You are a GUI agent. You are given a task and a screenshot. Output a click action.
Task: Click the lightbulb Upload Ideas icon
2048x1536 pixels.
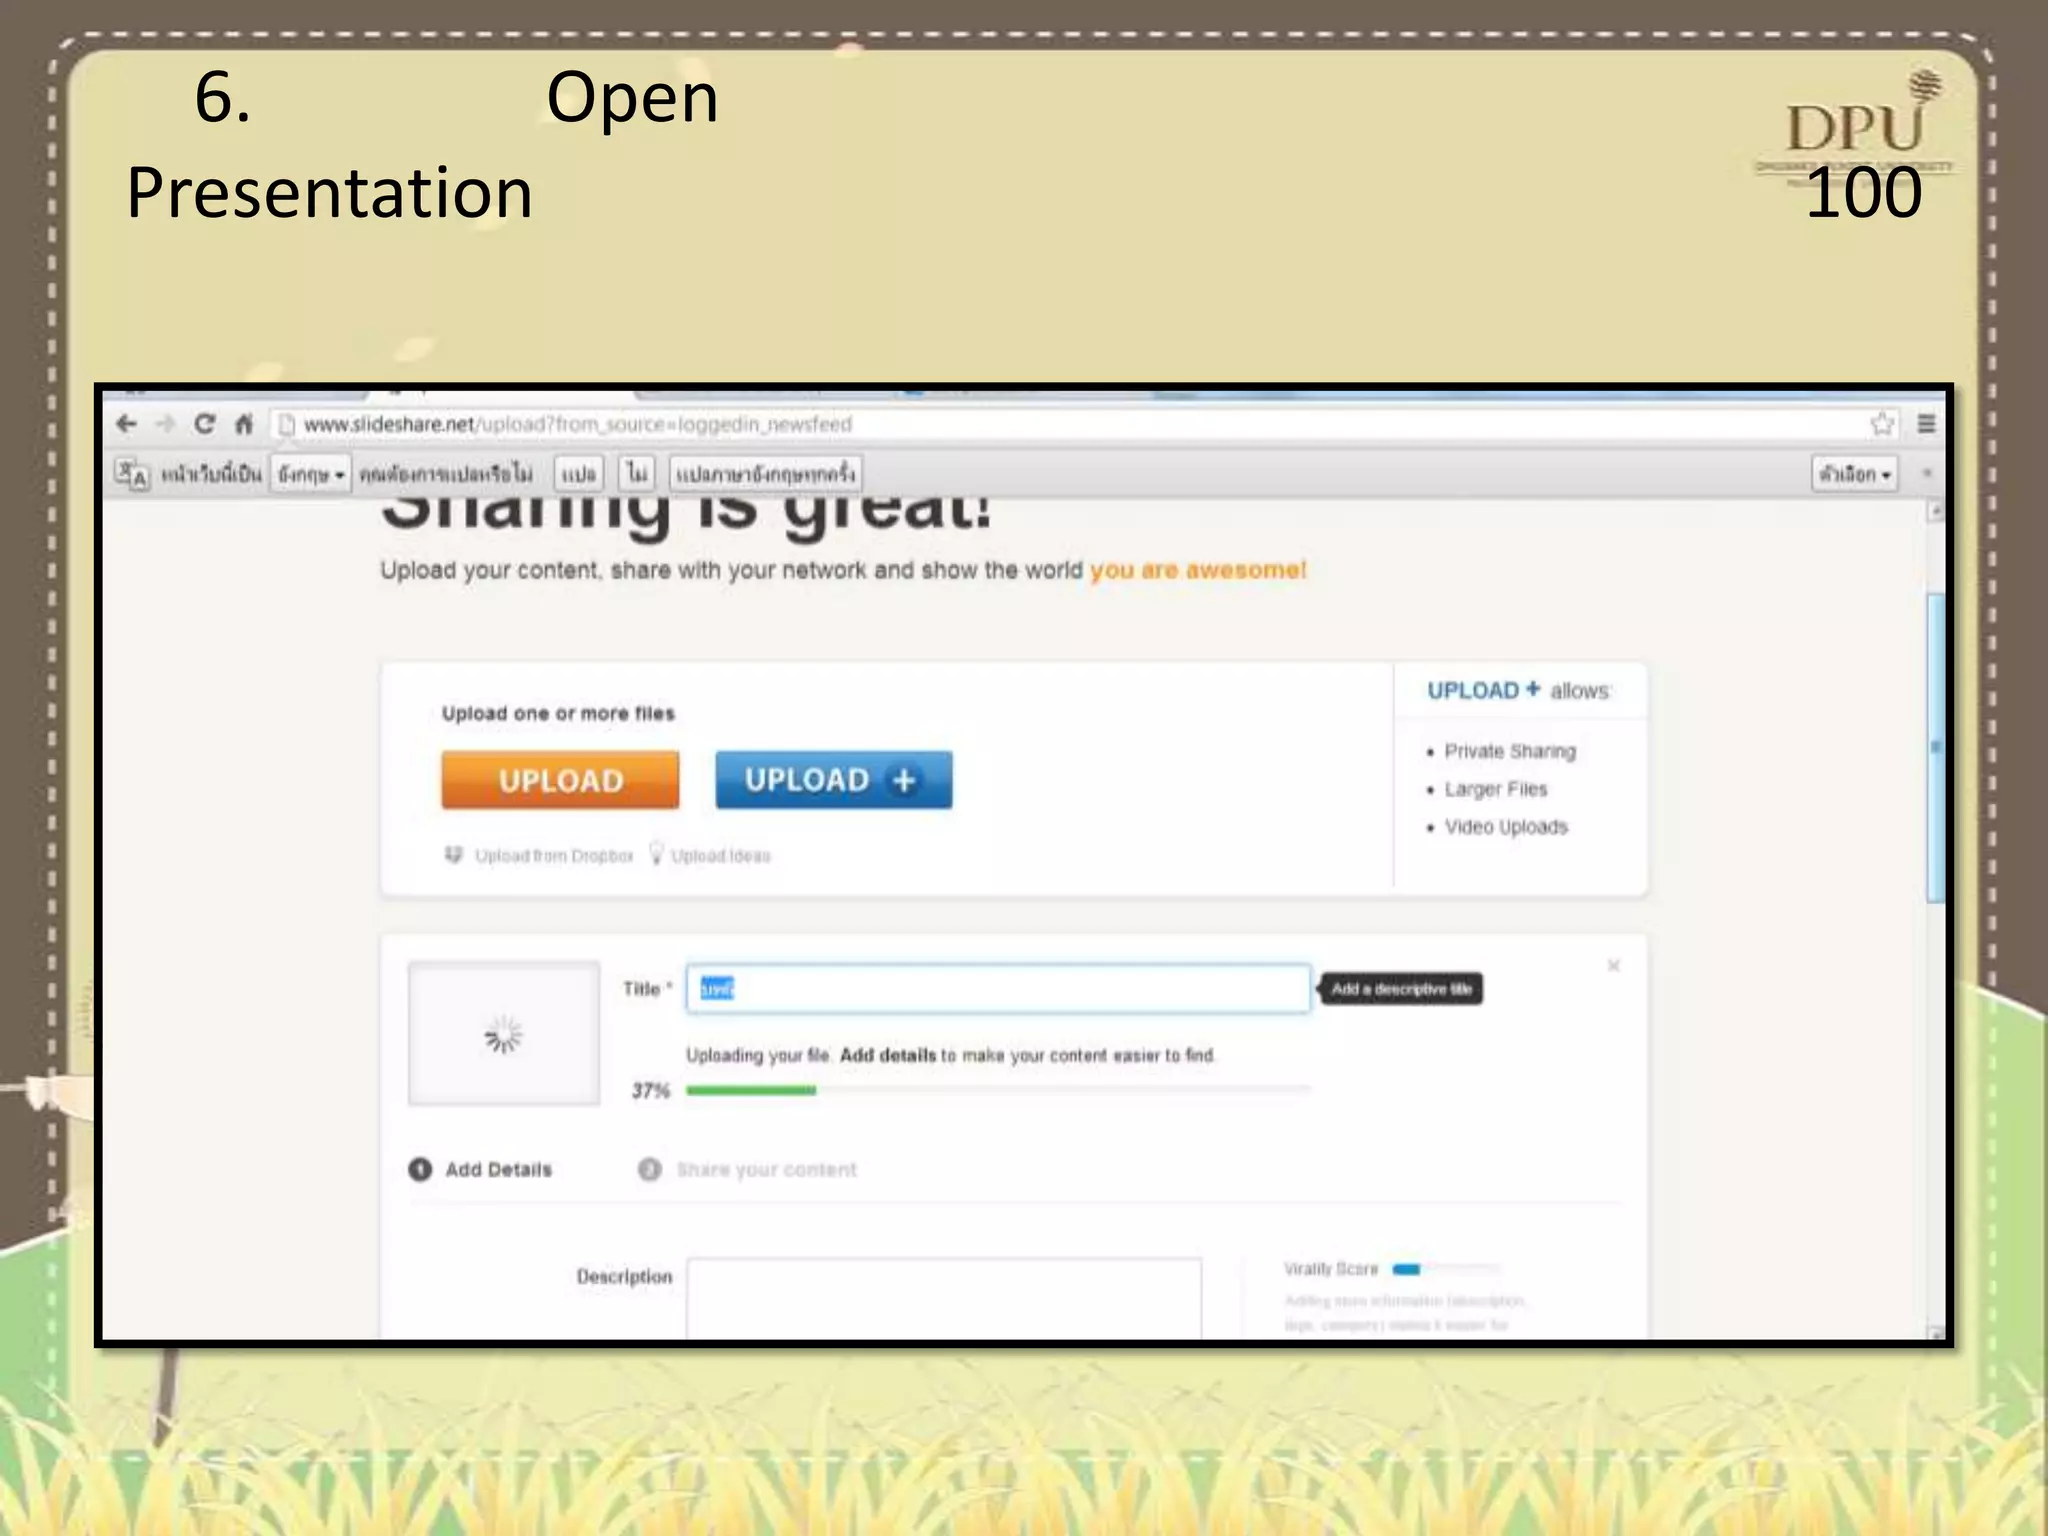(656, 853)
